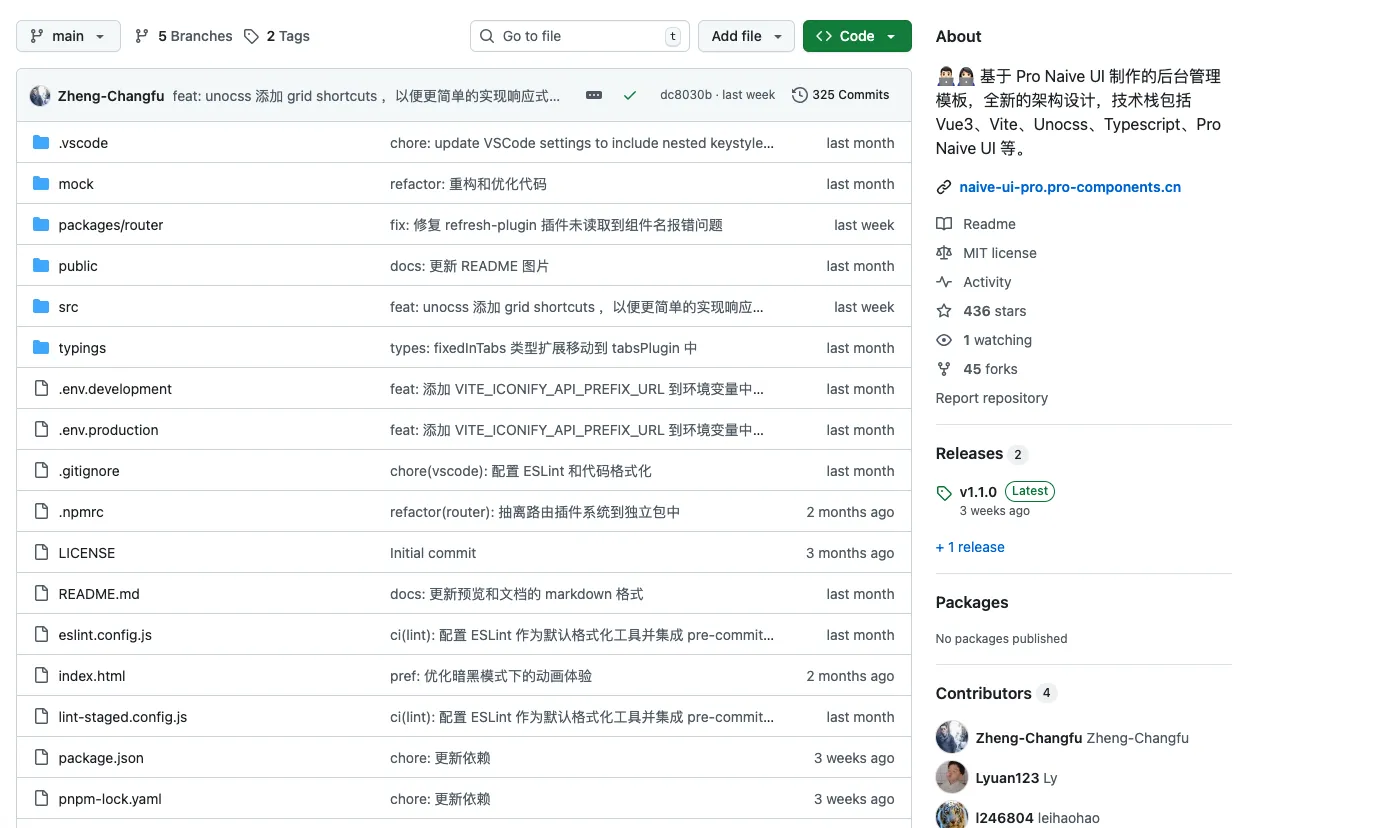The width and height of the screenshot is (1382, 828).
Task: Click the tag icon beside v1.1.0
Action: [944, 492]
